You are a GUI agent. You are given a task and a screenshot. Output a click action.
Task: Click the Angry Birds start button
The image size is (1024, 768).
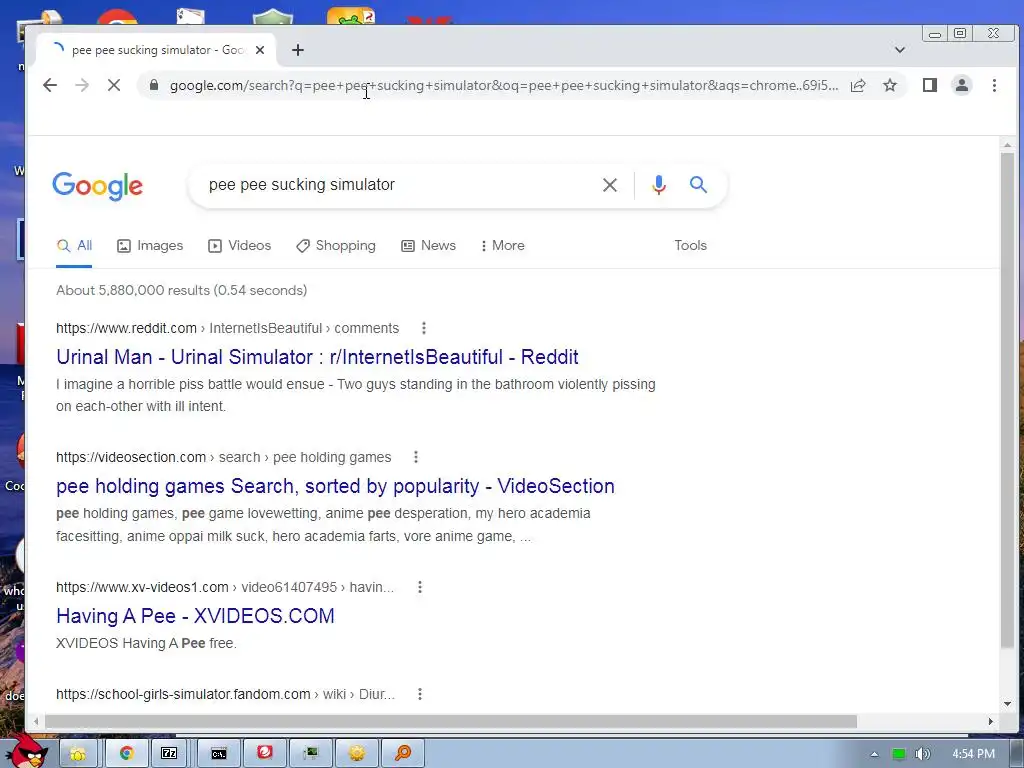click(x=26, y=751)
